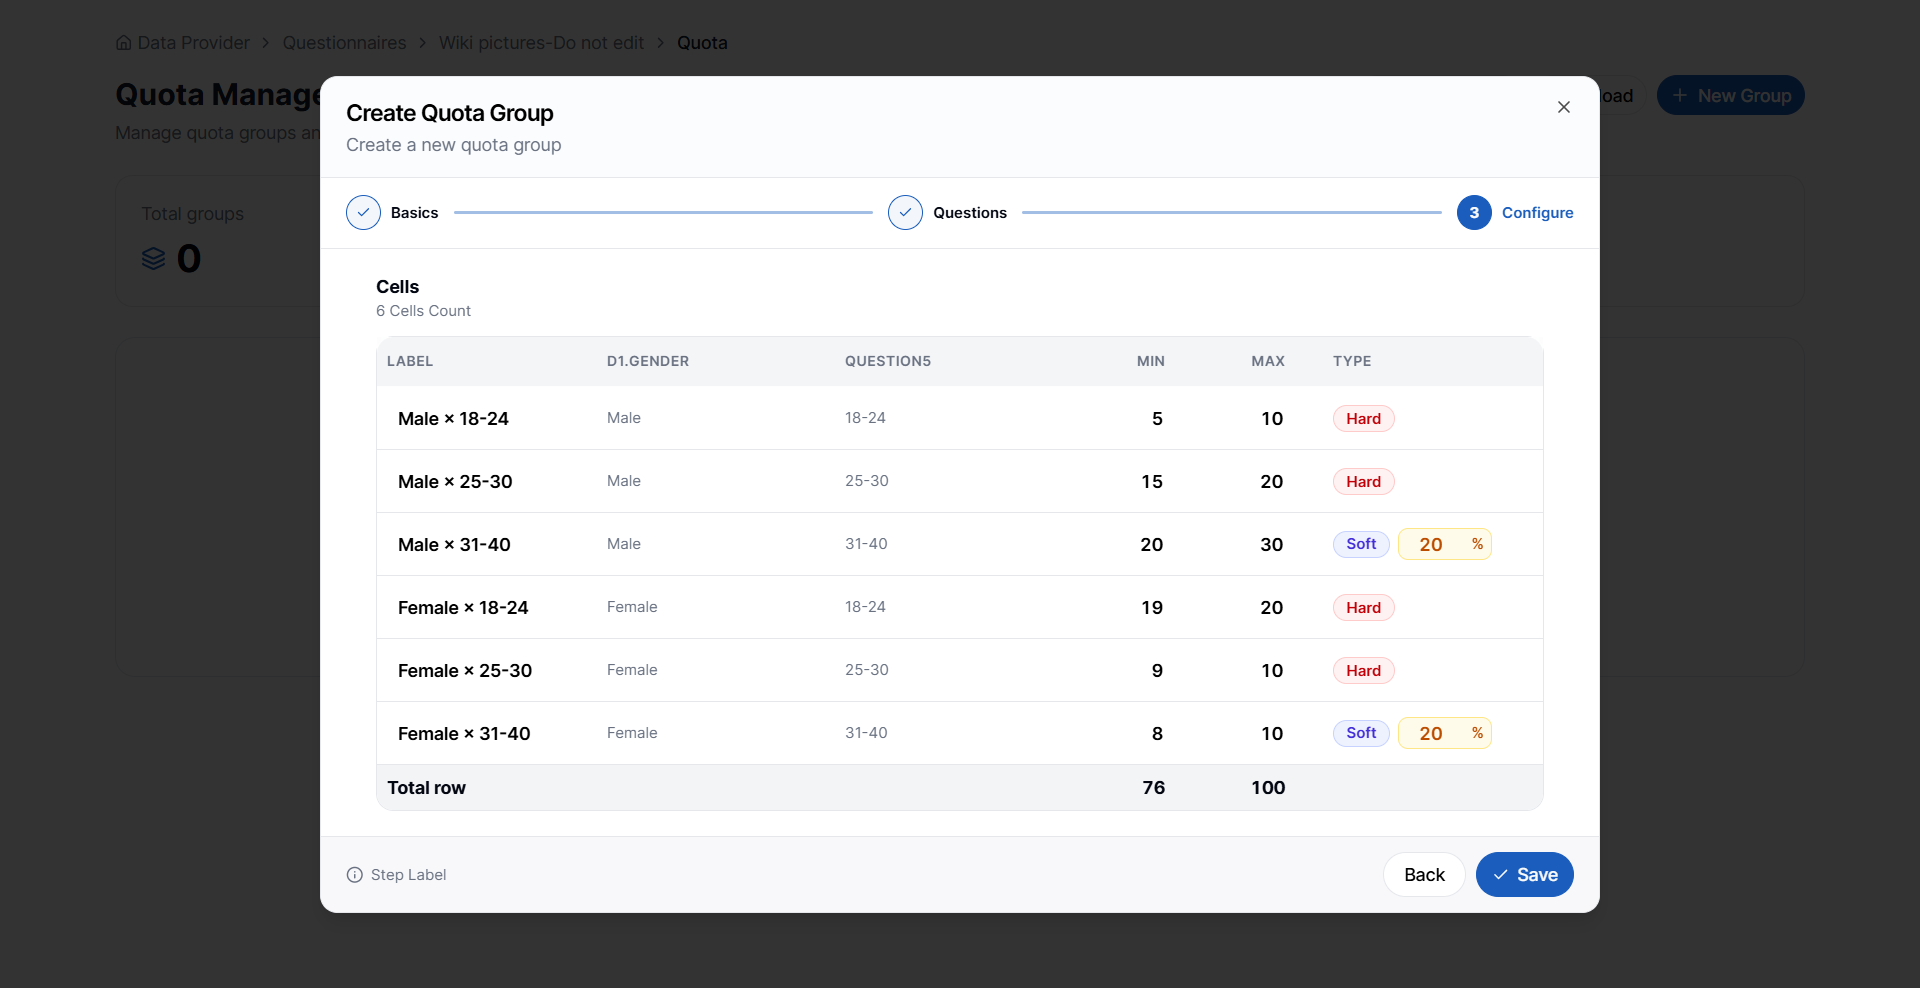This screenshot has height=988, width=1920.
Task: Open Questionnaires breadcrumb link
Action: (345, 43)
